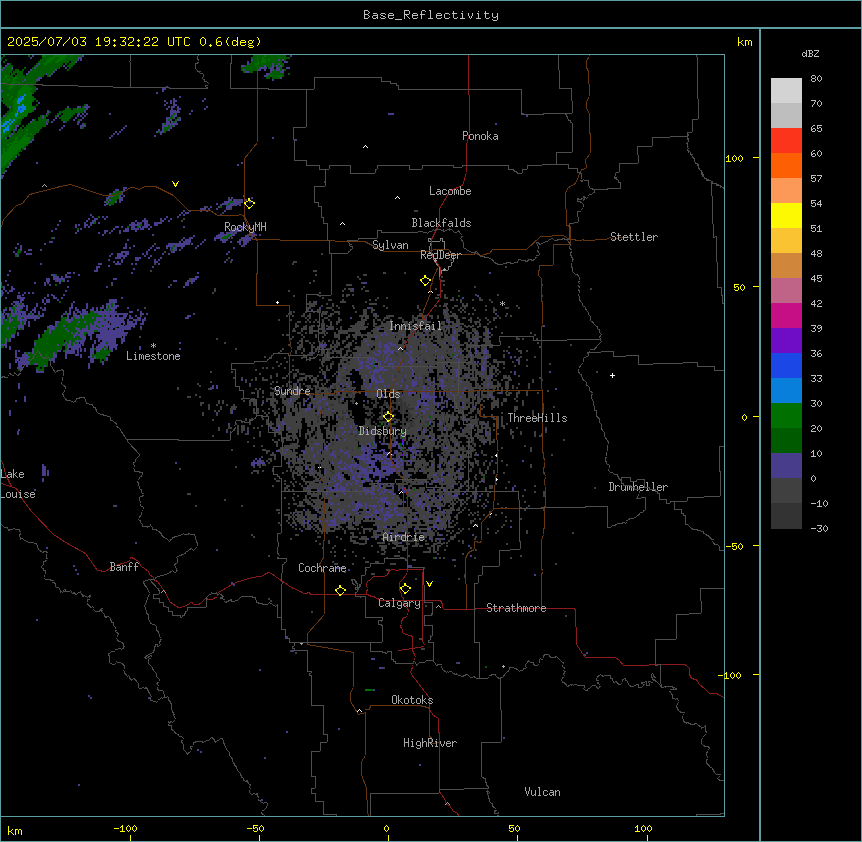Click the white plus marker north of Drumheller

[612, 375]
